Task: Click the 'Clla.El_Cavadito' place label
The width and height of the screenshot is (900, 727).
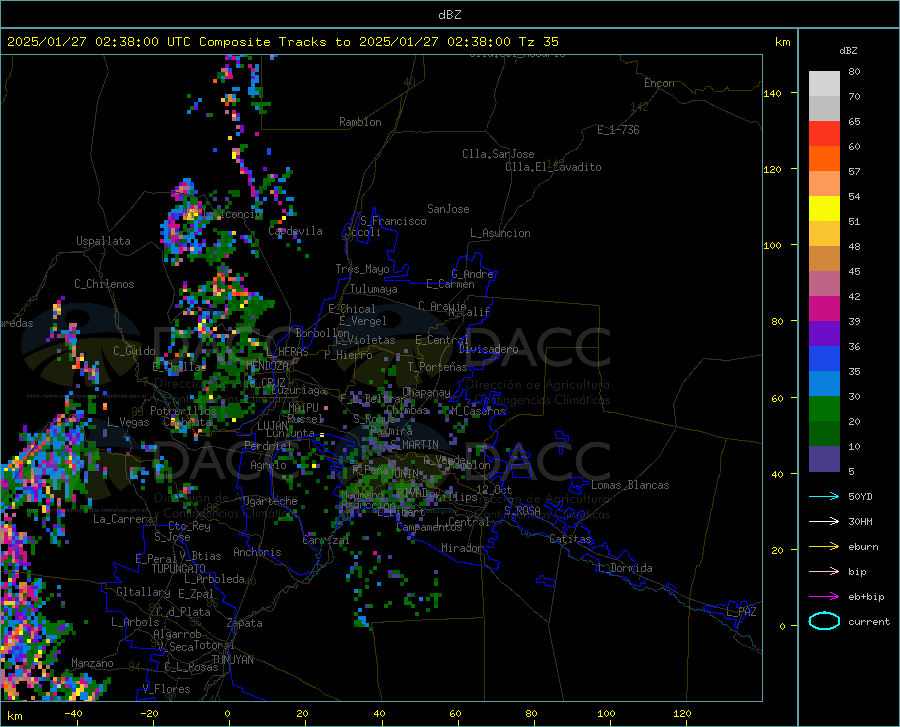Action: tap(553, 167)
